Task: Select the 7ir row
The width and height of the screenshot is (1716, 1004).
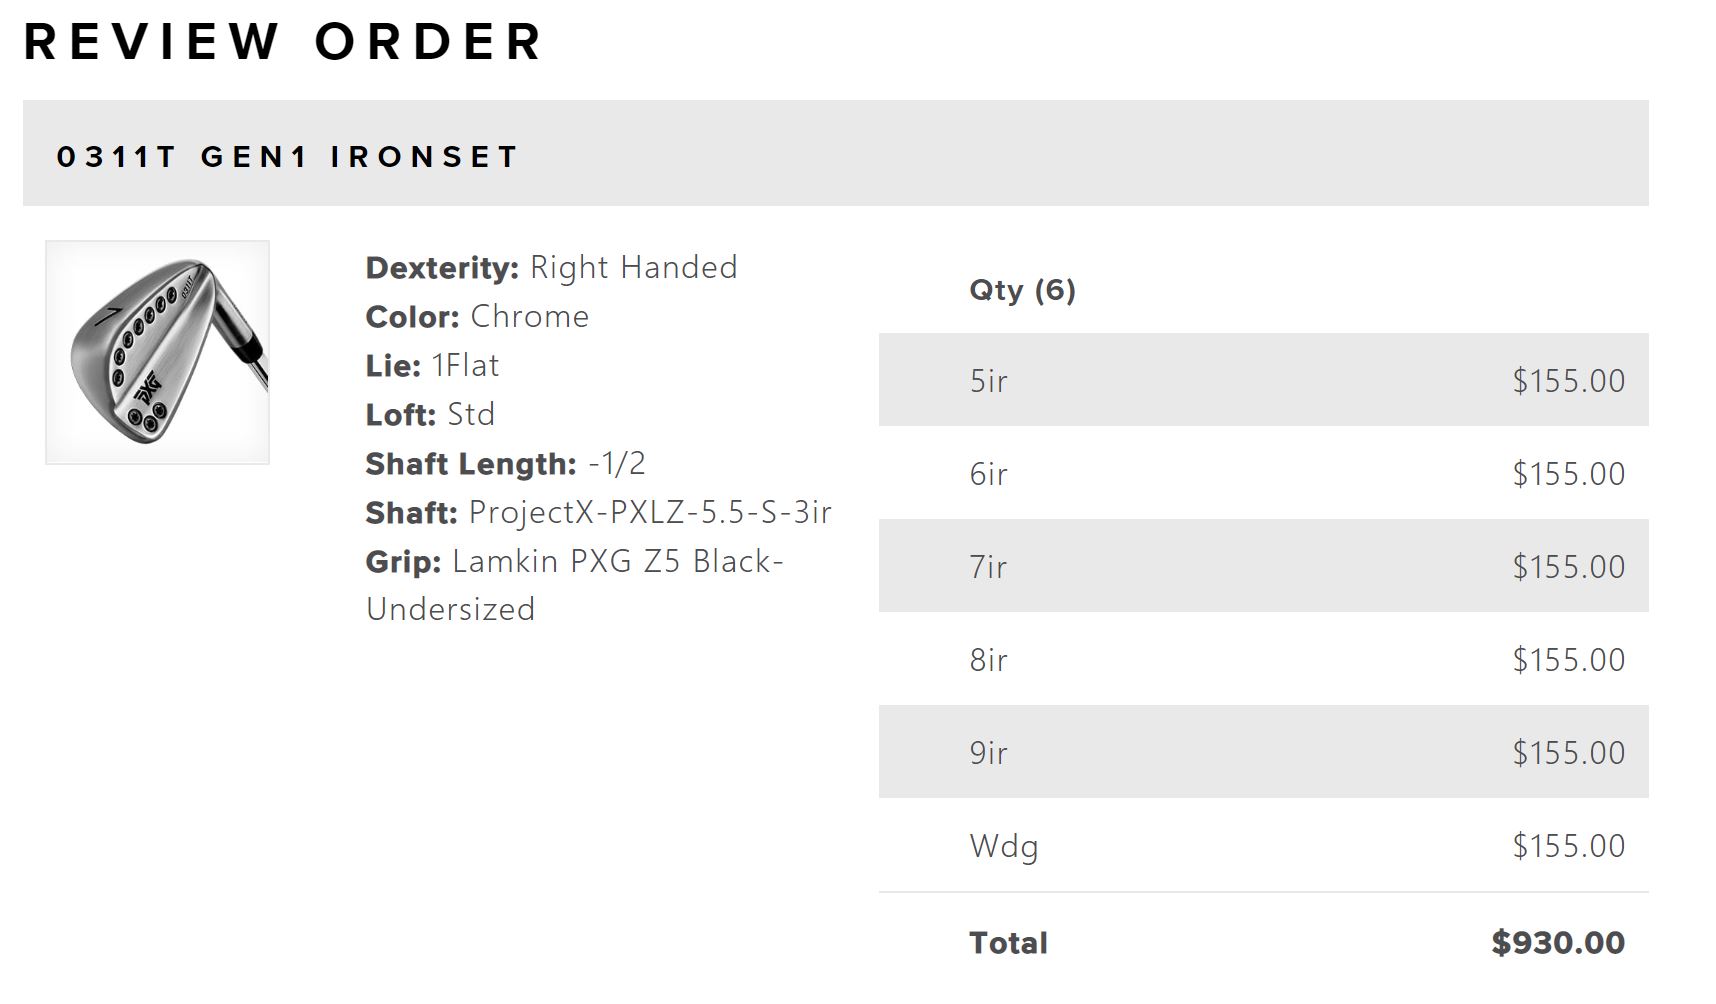Action: coord(1262,566)
